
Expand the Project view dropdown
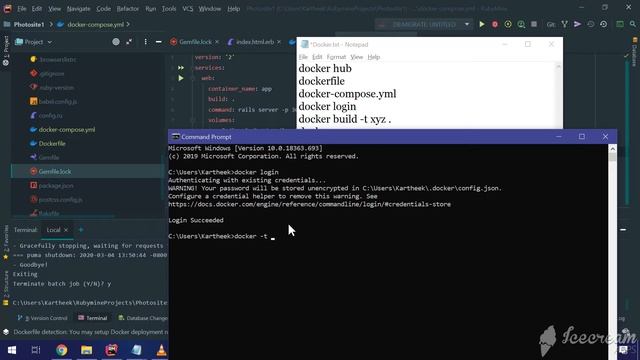49,42
